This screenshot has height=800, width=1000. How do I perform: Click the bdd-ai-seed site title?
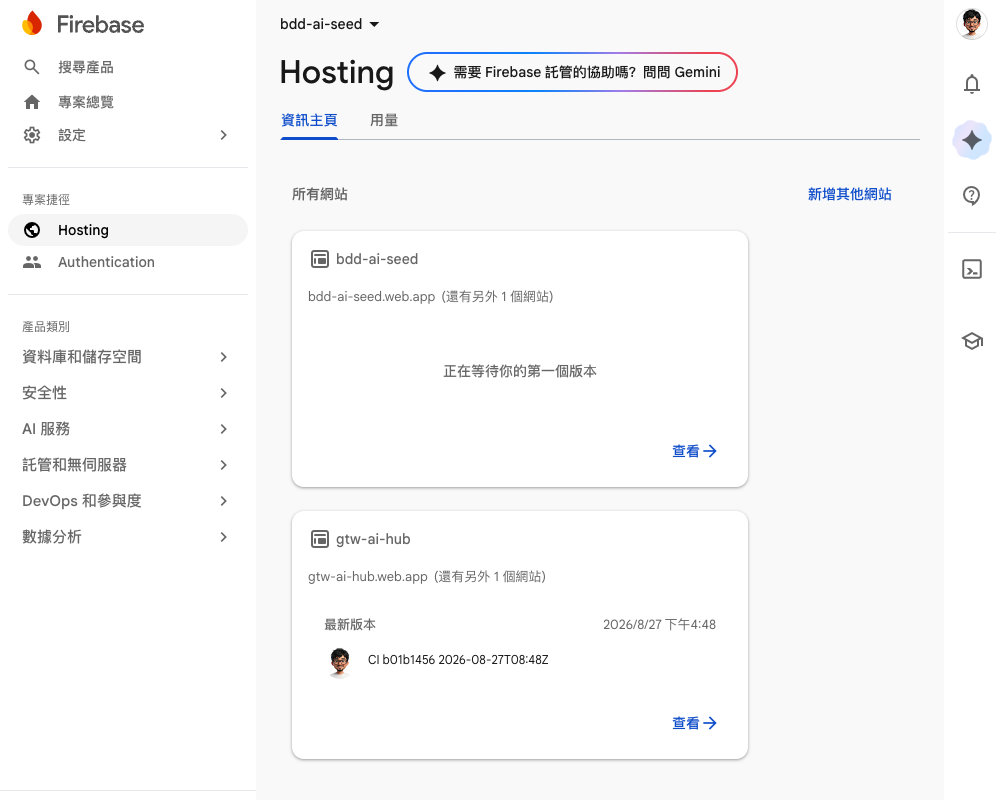pos(377,259)
